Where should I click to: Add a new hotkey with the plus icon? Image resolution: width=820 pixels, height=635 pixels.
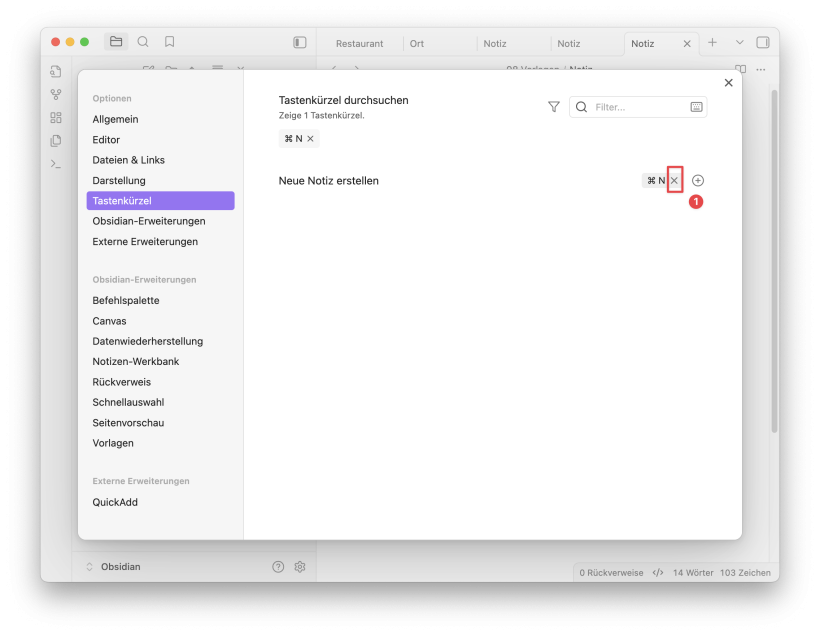698,180
